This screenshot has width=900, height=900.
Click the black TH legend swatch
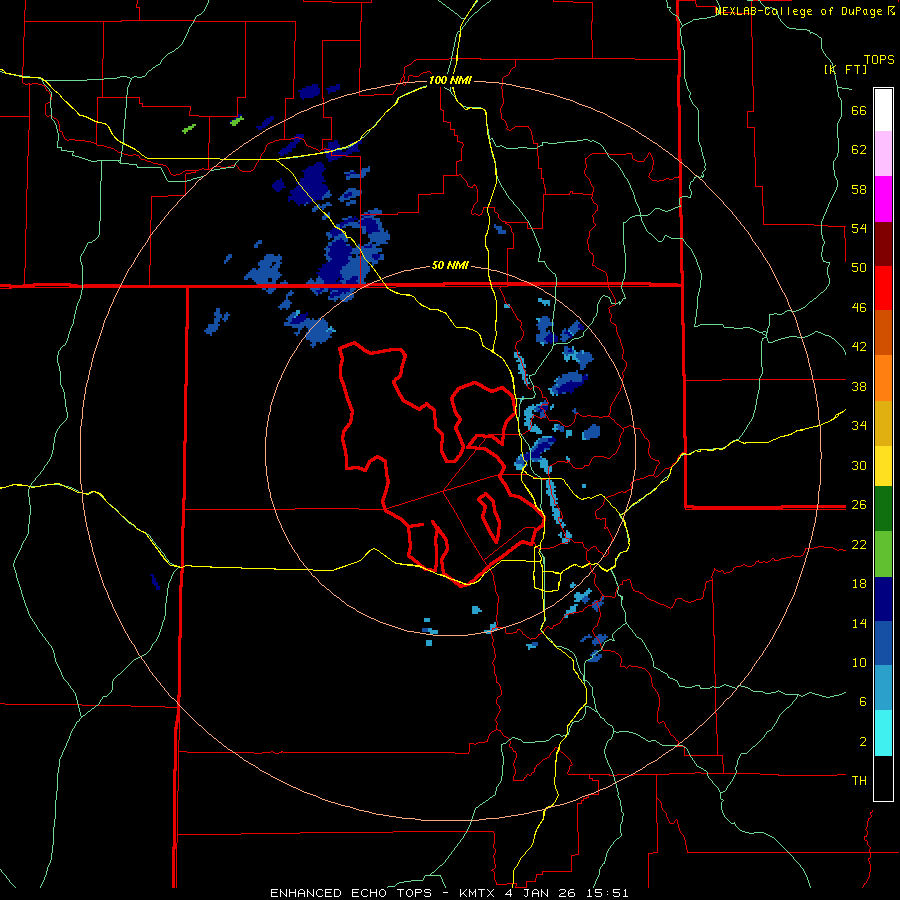[883, 778]
